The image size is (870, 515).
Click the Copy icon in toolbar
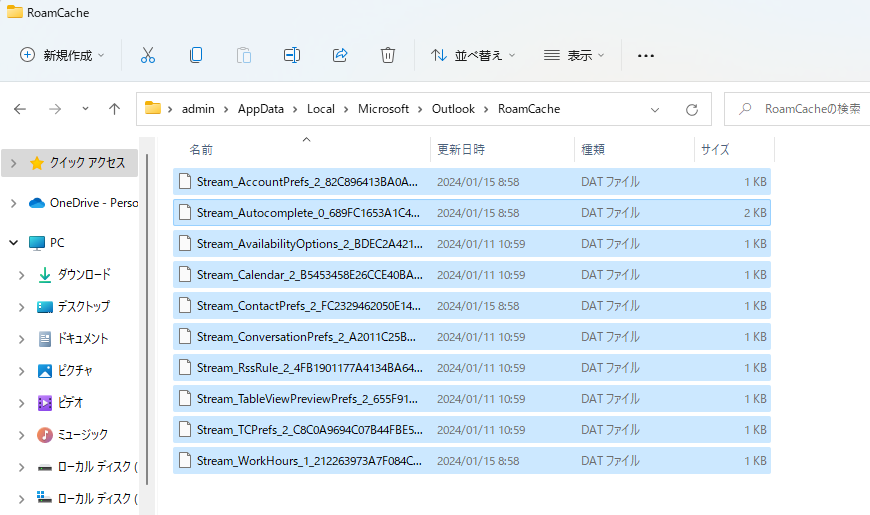[x=196, y=55]
